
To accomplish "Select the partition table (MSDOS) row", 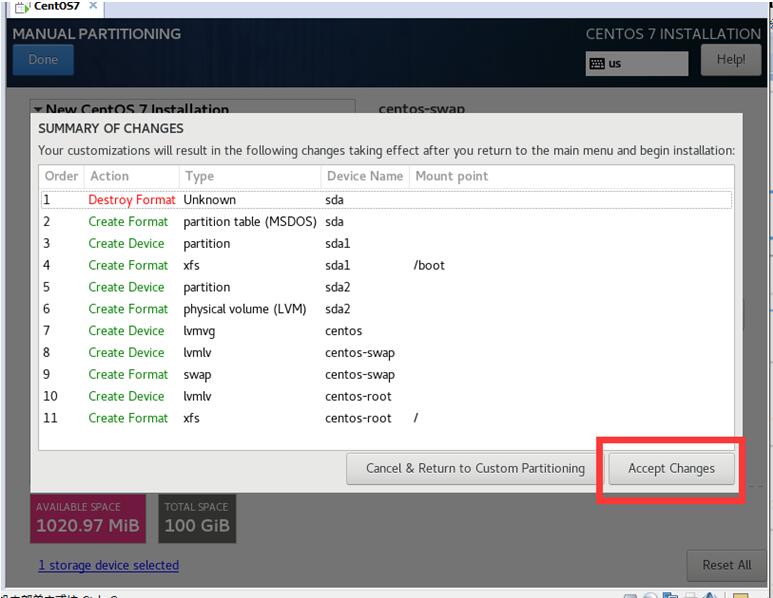I will 386,222.
